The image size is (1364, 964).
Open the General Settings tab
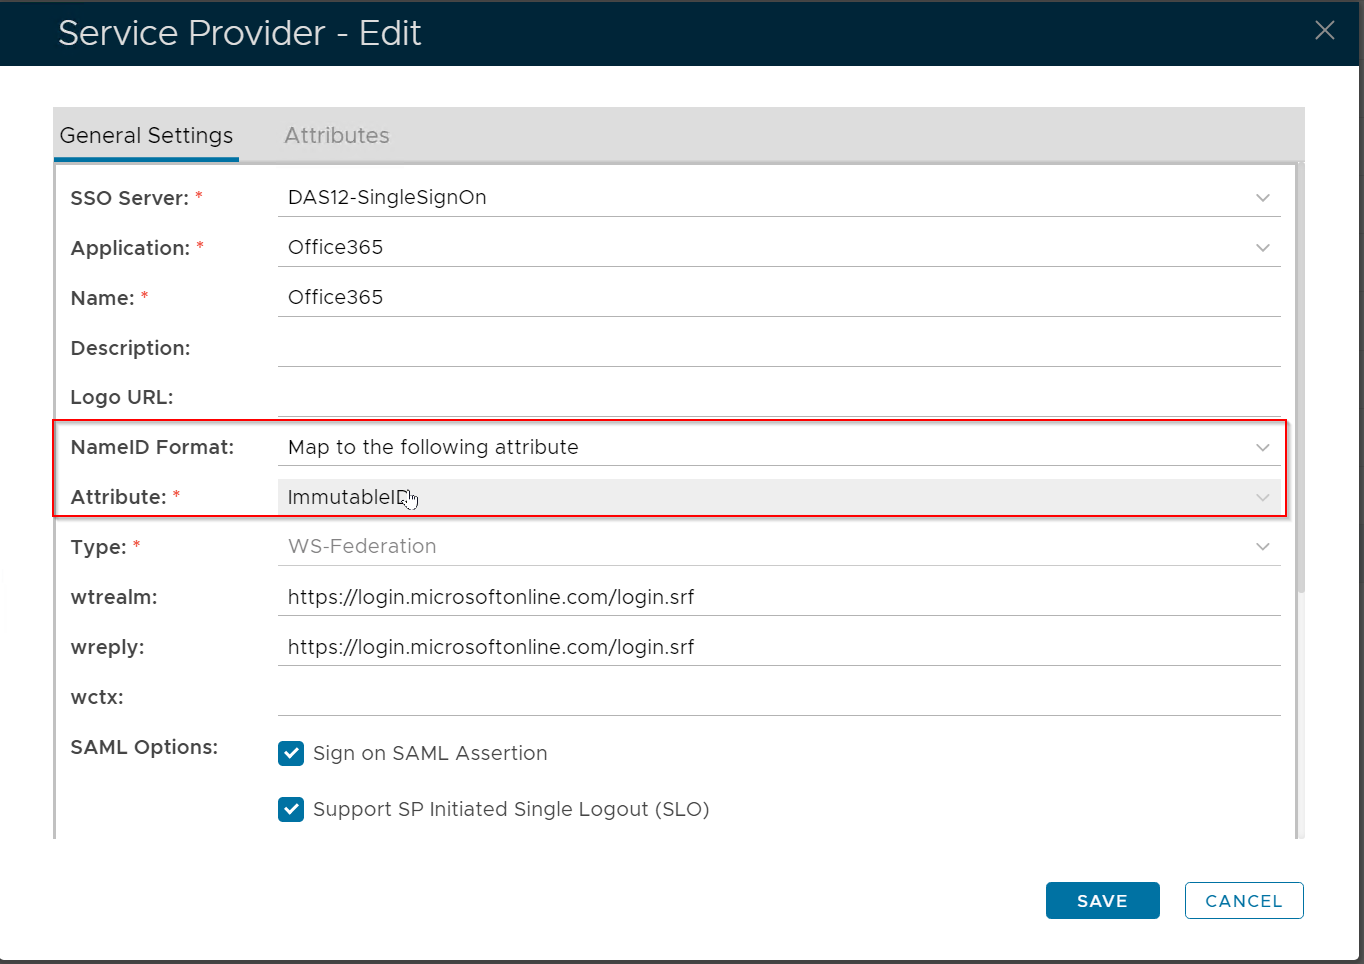point(146,136)
